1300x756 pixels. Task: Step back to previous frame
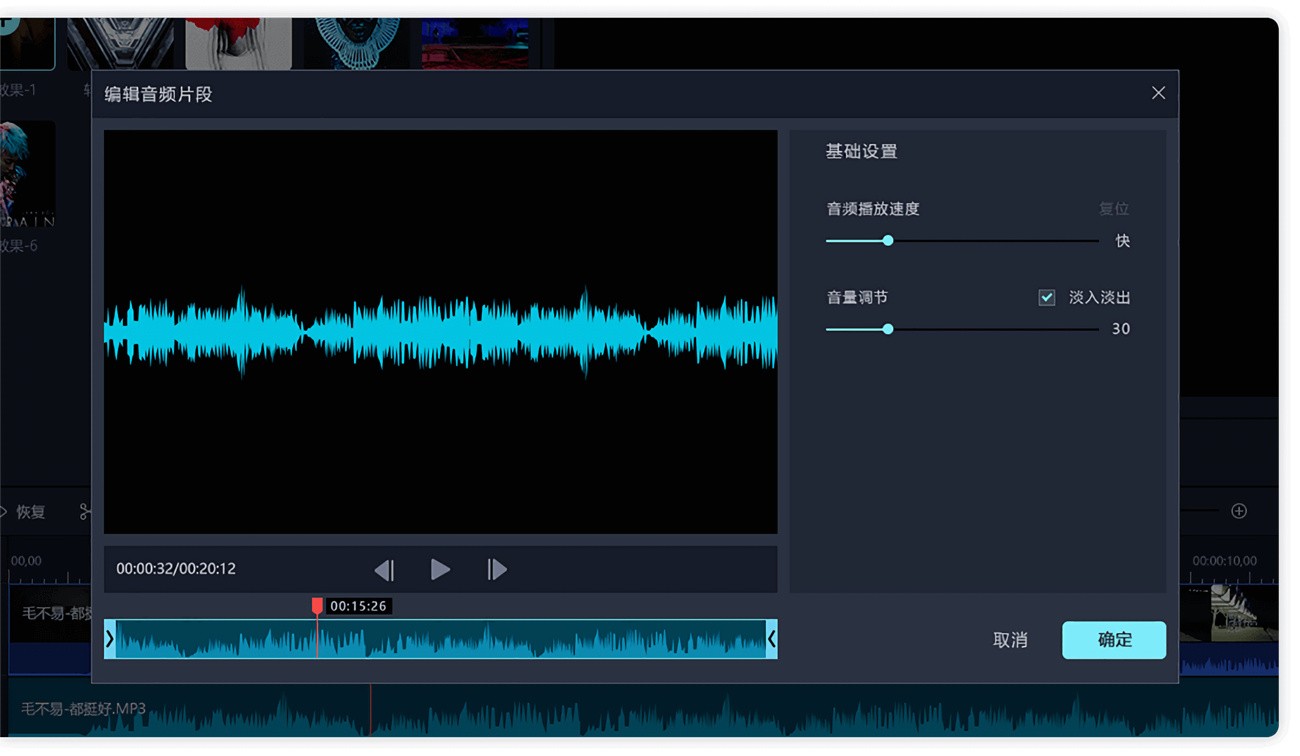pos(384,570)
